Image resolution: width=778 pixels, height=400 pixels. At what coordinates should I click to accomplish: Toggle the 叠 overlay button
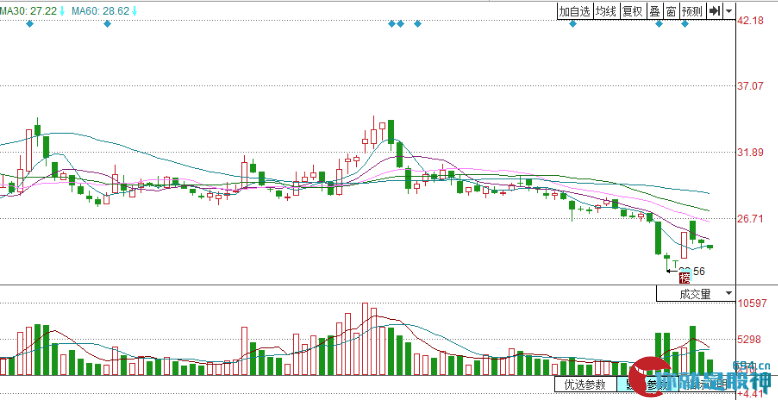[655, 11]
